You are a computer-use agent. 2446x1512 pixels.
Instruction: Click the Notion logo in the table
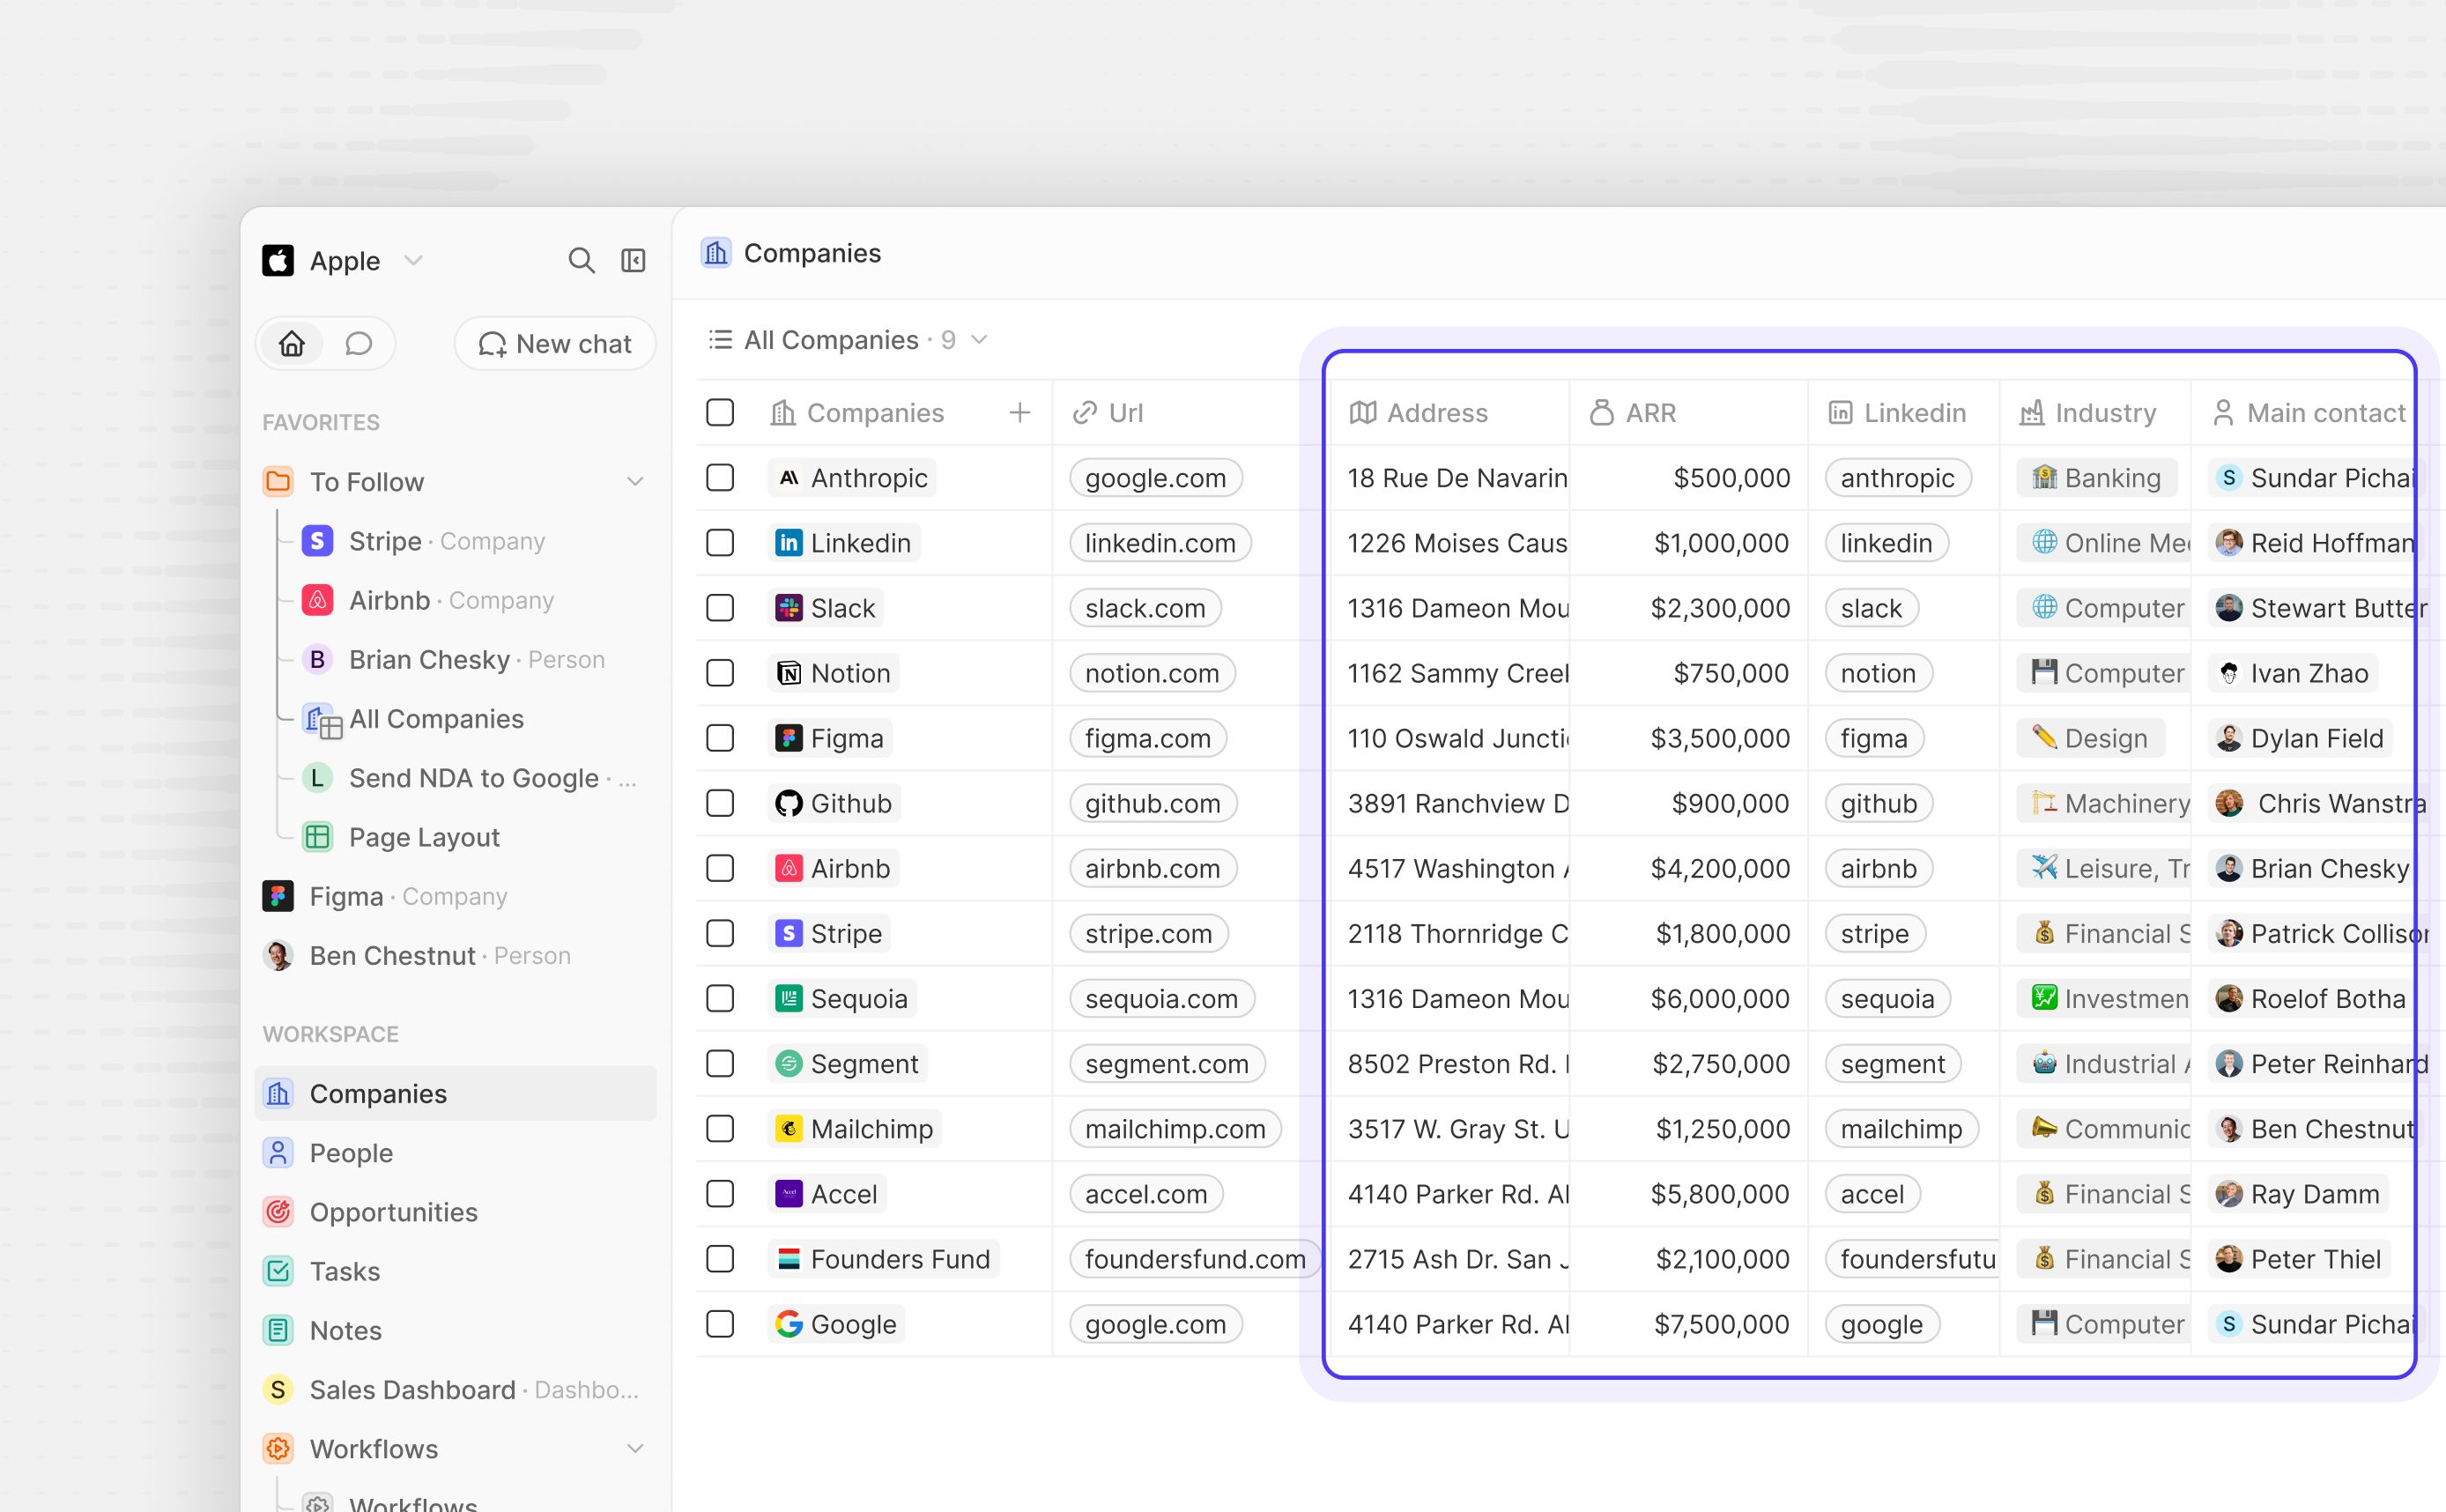[x=789, y=673]
